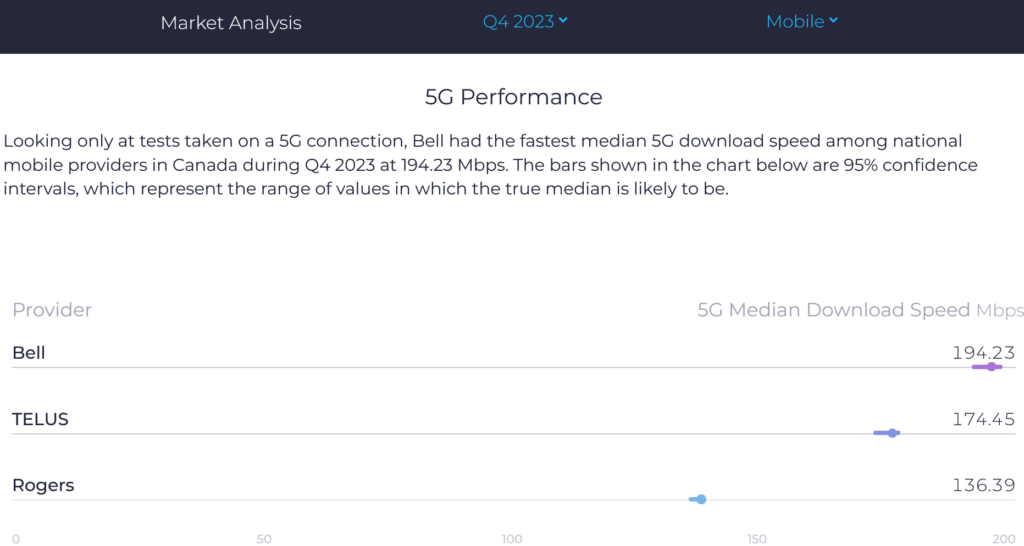Click the Market Analysis header title
This screenshot has height=546, width=1024.
[231, 22]
